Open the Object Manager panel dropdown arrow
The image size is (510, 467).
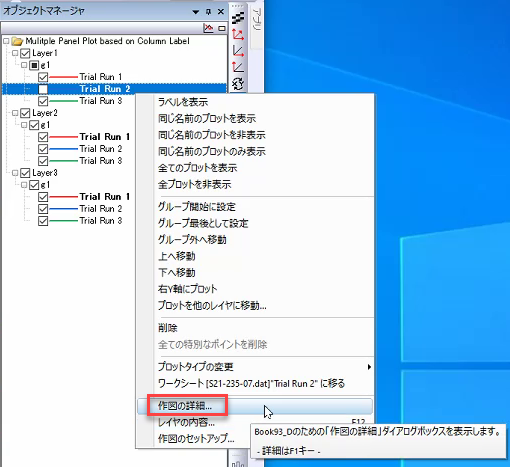click(x=196, y=12)
